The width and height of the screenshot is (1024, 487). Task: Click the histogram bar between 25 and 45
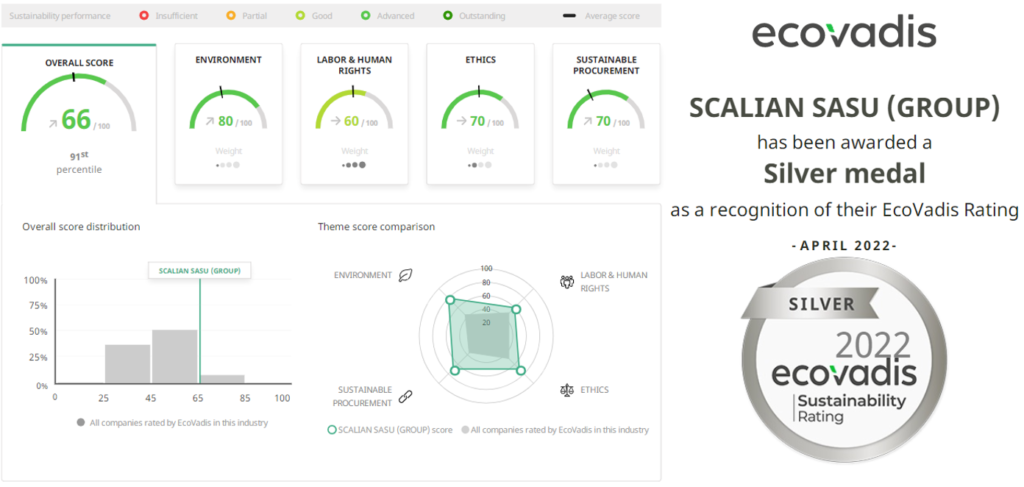[x=127, y=364]
